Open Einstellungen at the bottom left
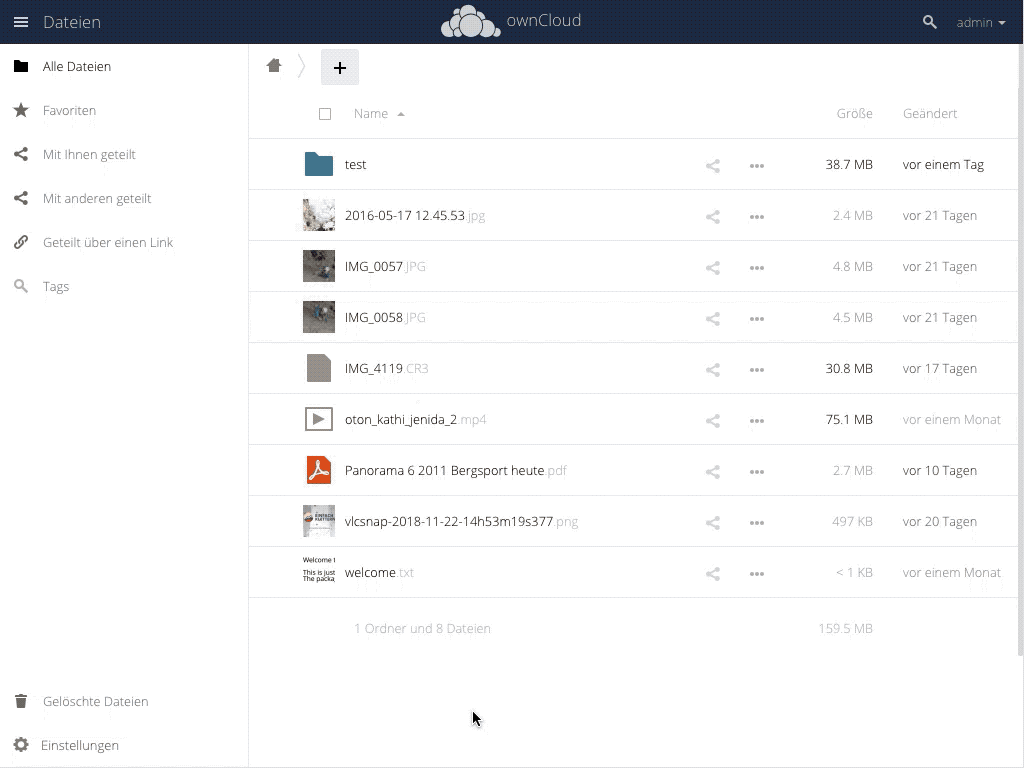Screen dimensions: 1024x768 pos(80,745)
